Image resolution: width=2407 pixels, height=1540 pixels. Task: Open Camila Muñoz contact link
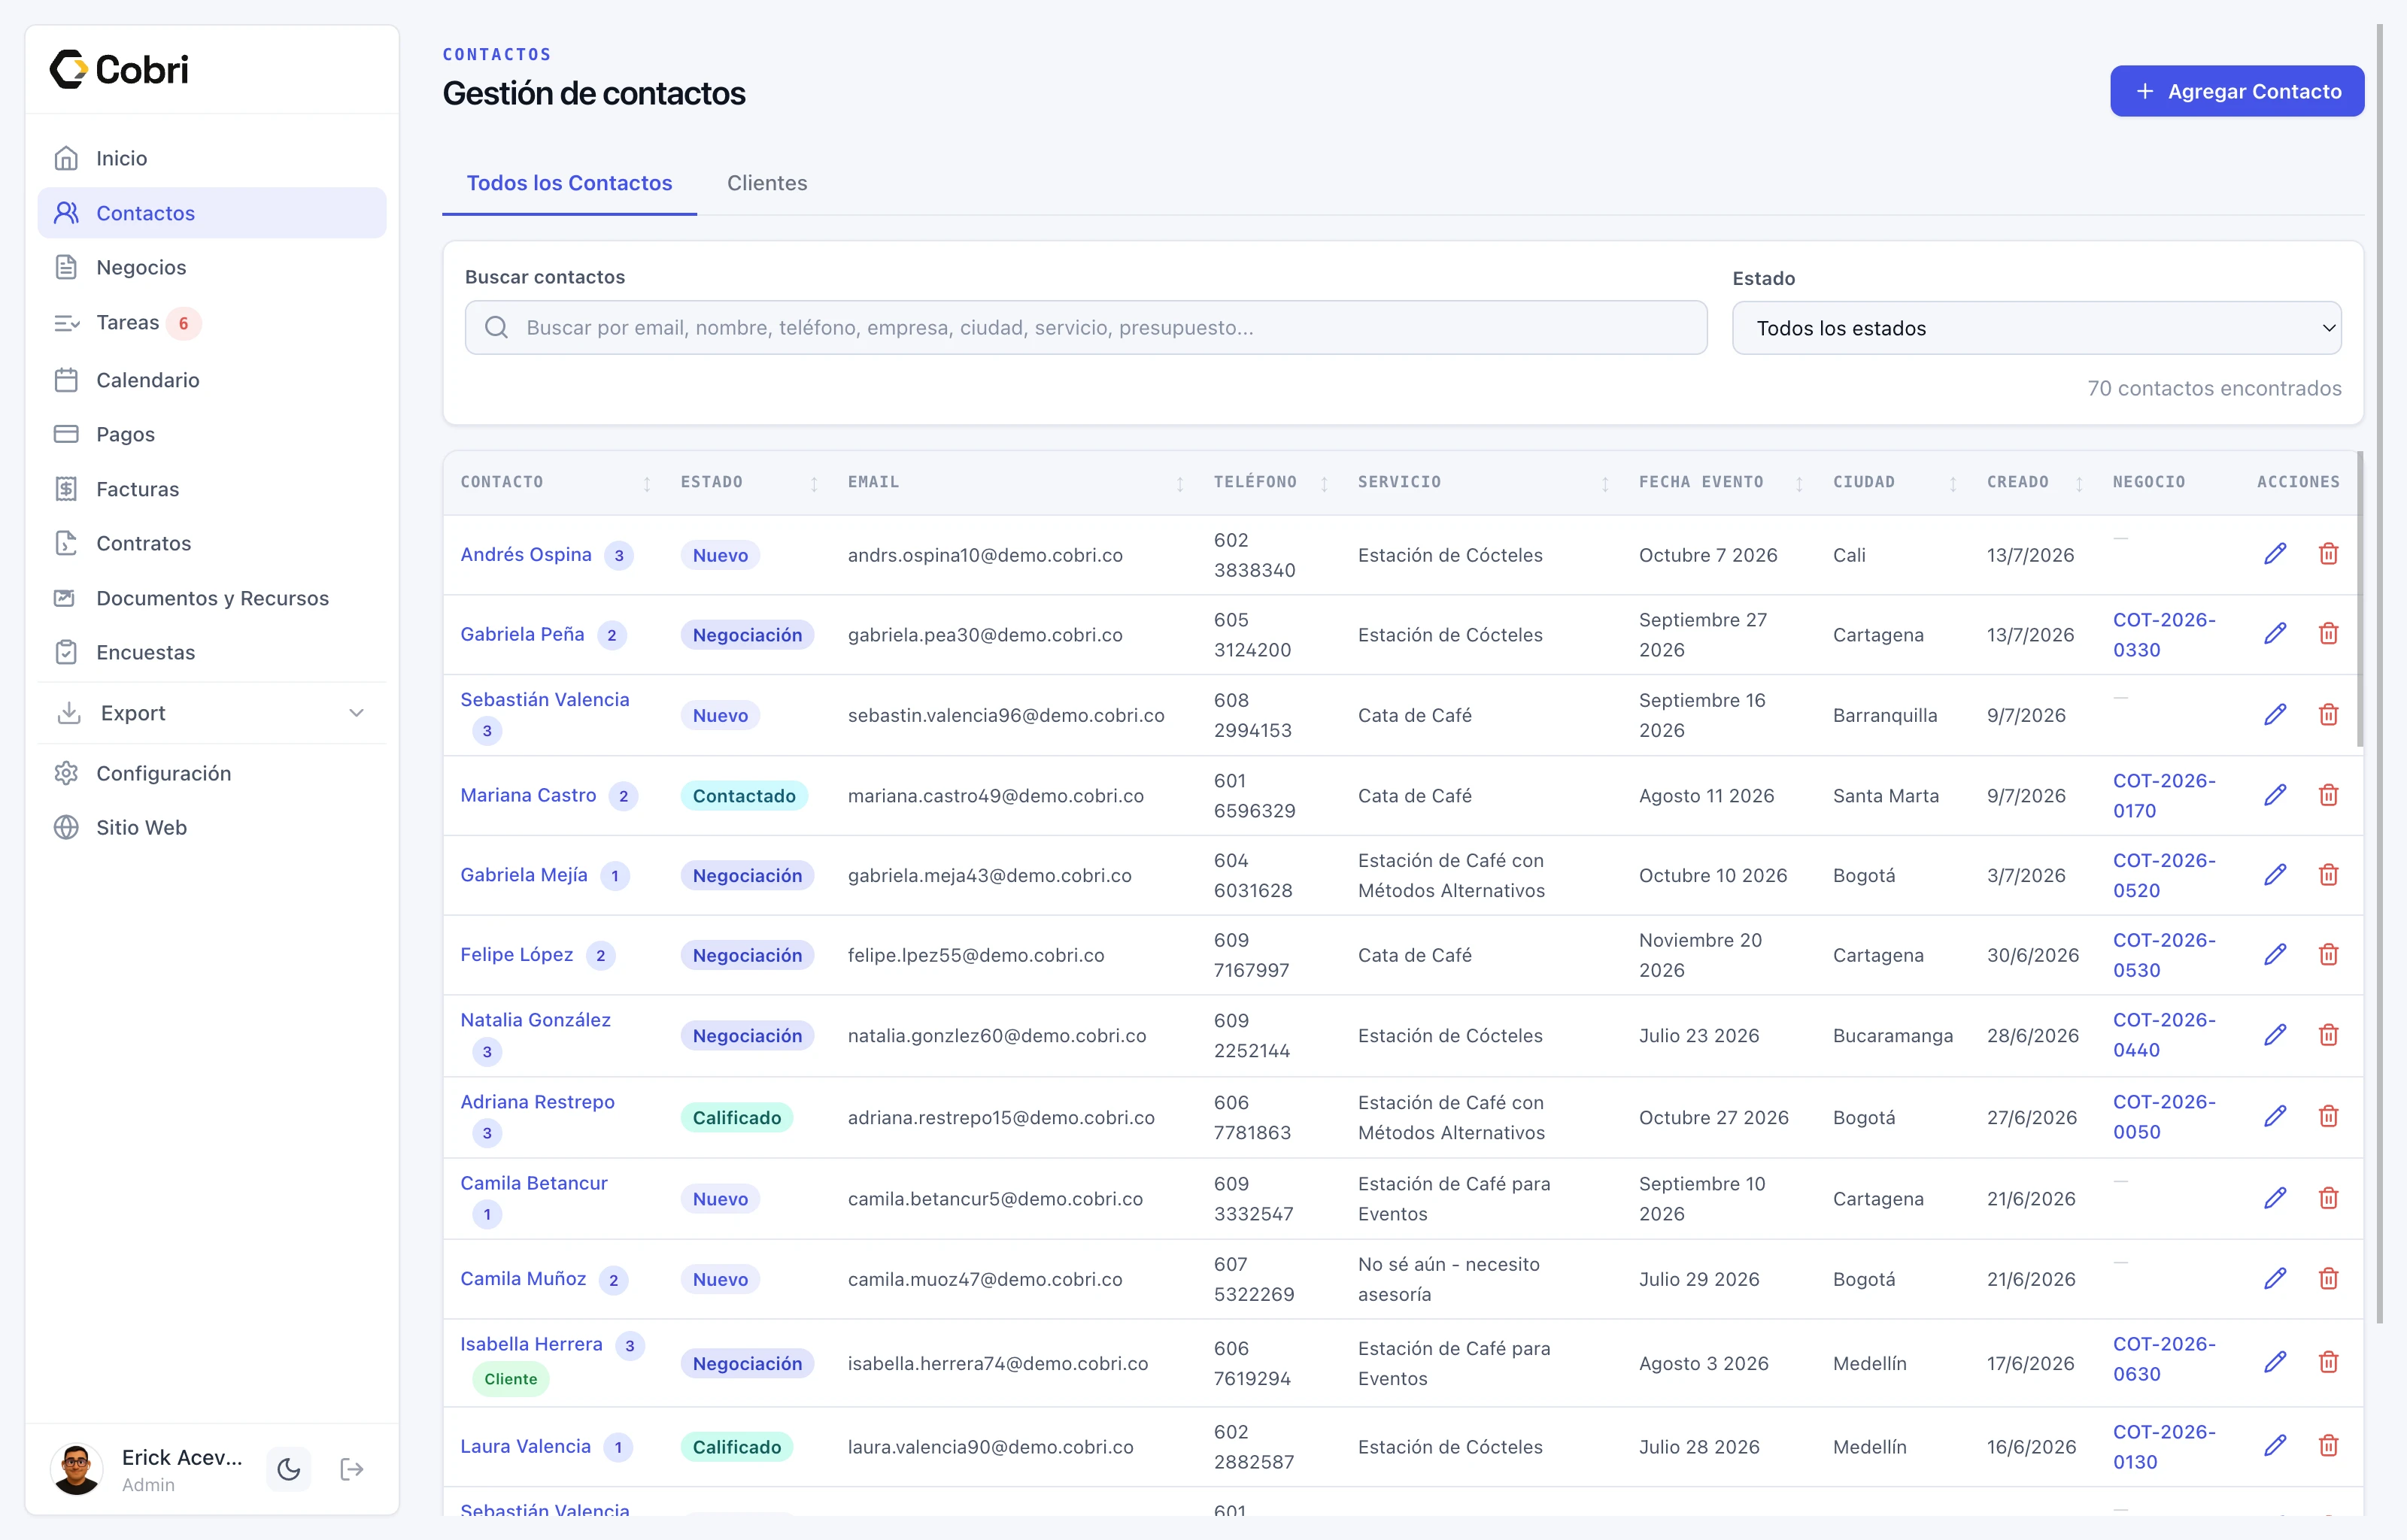click(x=523, y=1278)
